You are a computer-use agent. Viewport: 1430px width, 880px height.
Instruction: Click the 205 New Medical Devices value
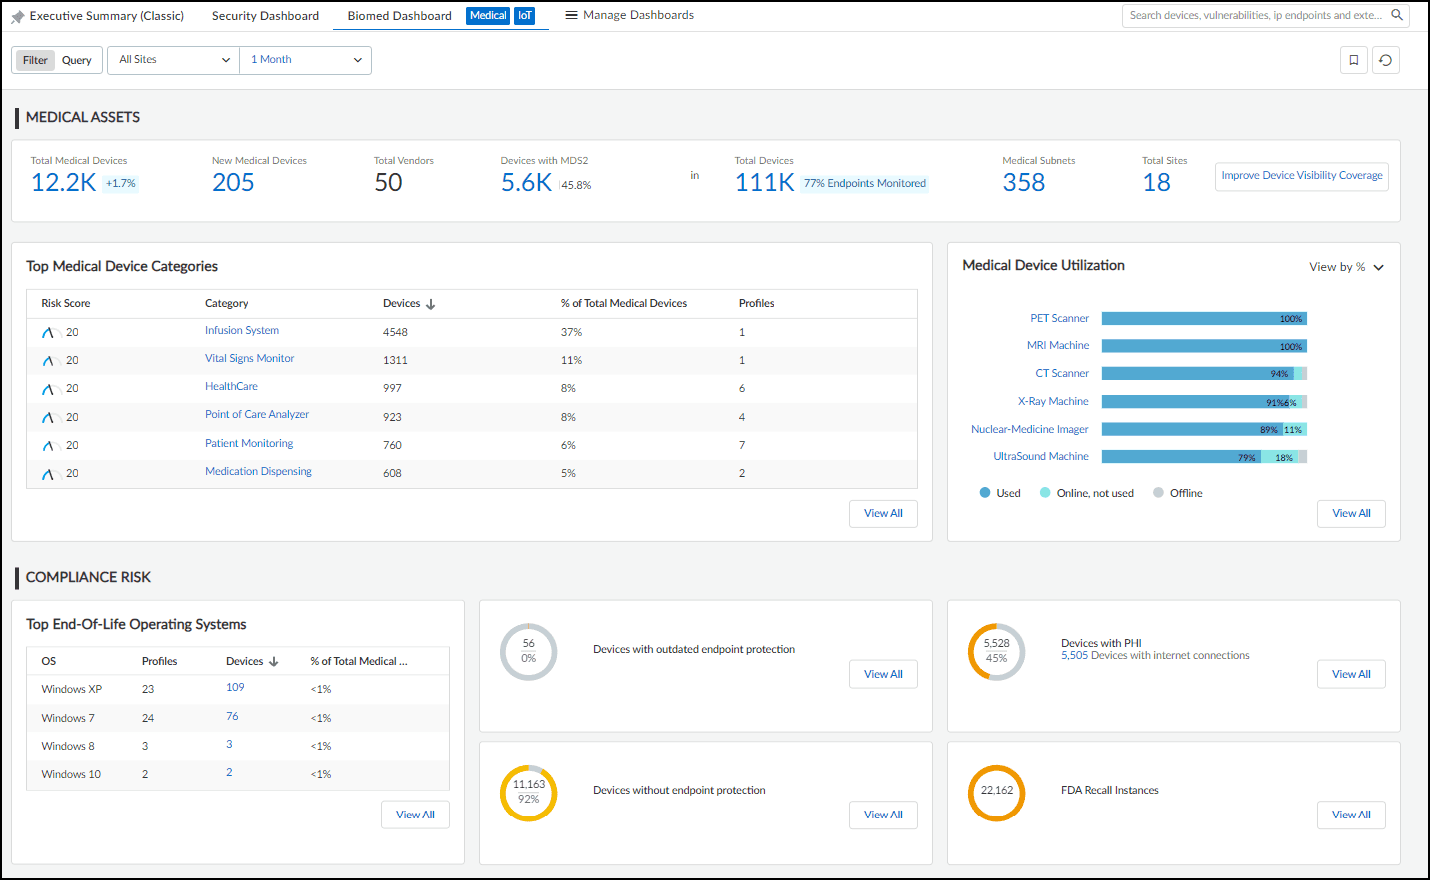click(x=233, y=183)
